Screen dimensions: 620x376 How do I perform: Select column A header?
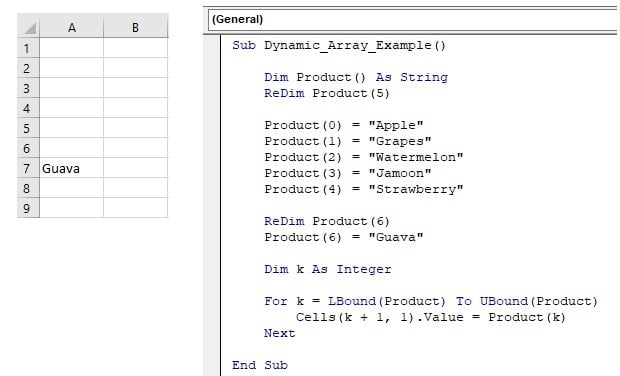(72, 27)
